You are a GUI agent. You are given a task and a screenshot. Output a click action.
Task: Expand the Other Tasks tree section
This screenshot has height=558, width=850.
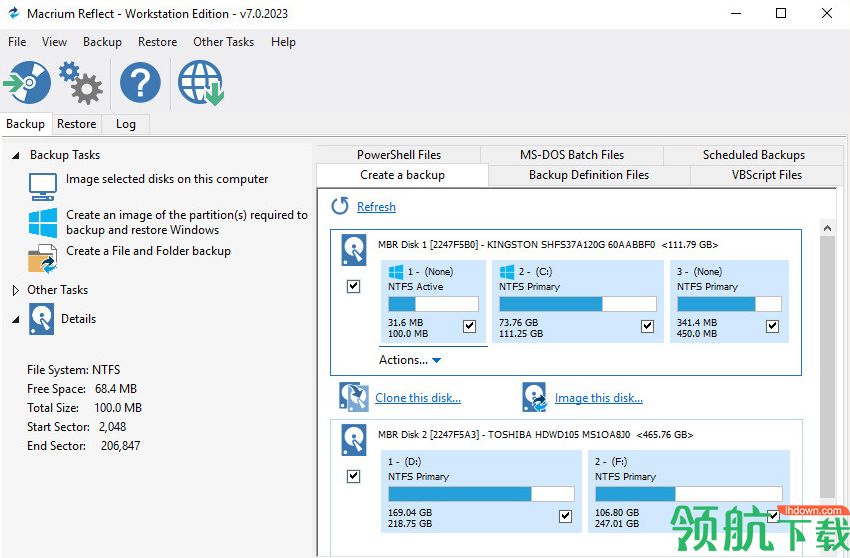coord(16,291)
